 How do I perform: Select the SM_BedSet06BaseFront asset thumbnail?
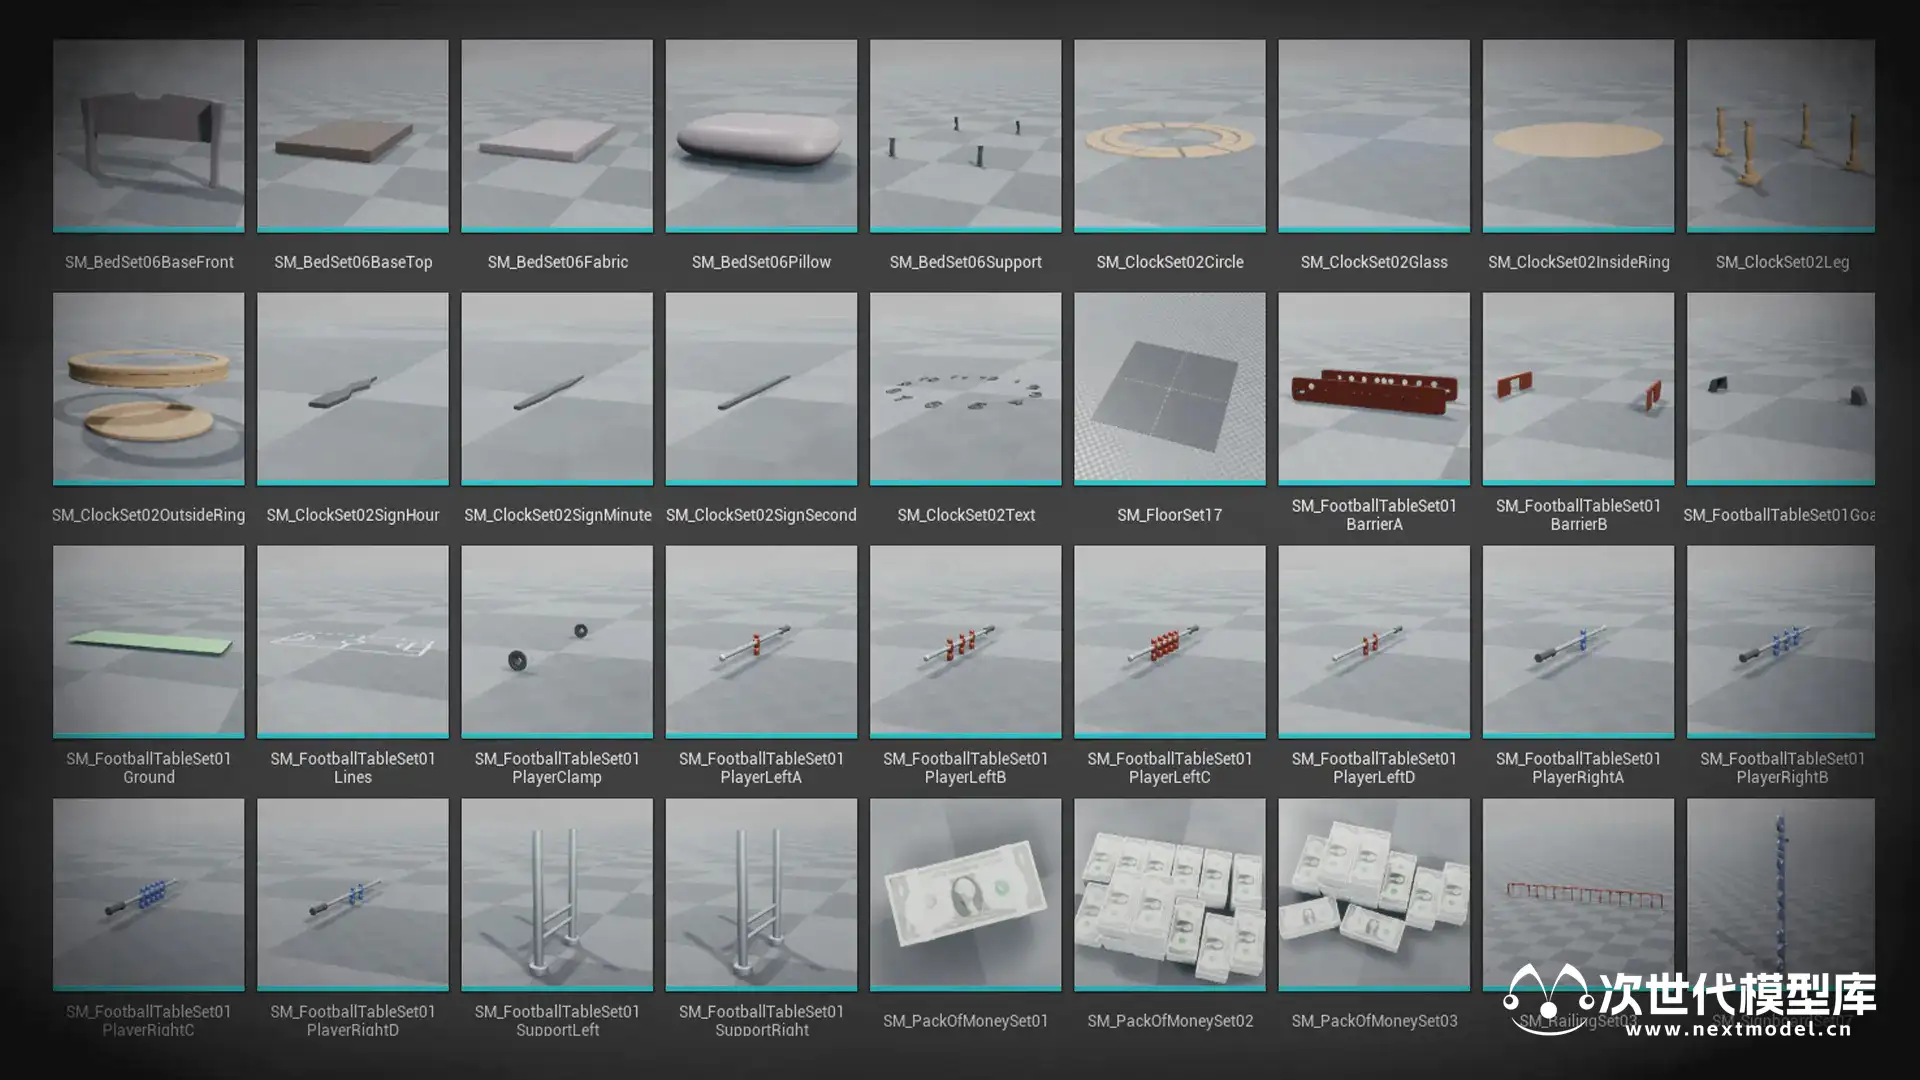(148, 136)
